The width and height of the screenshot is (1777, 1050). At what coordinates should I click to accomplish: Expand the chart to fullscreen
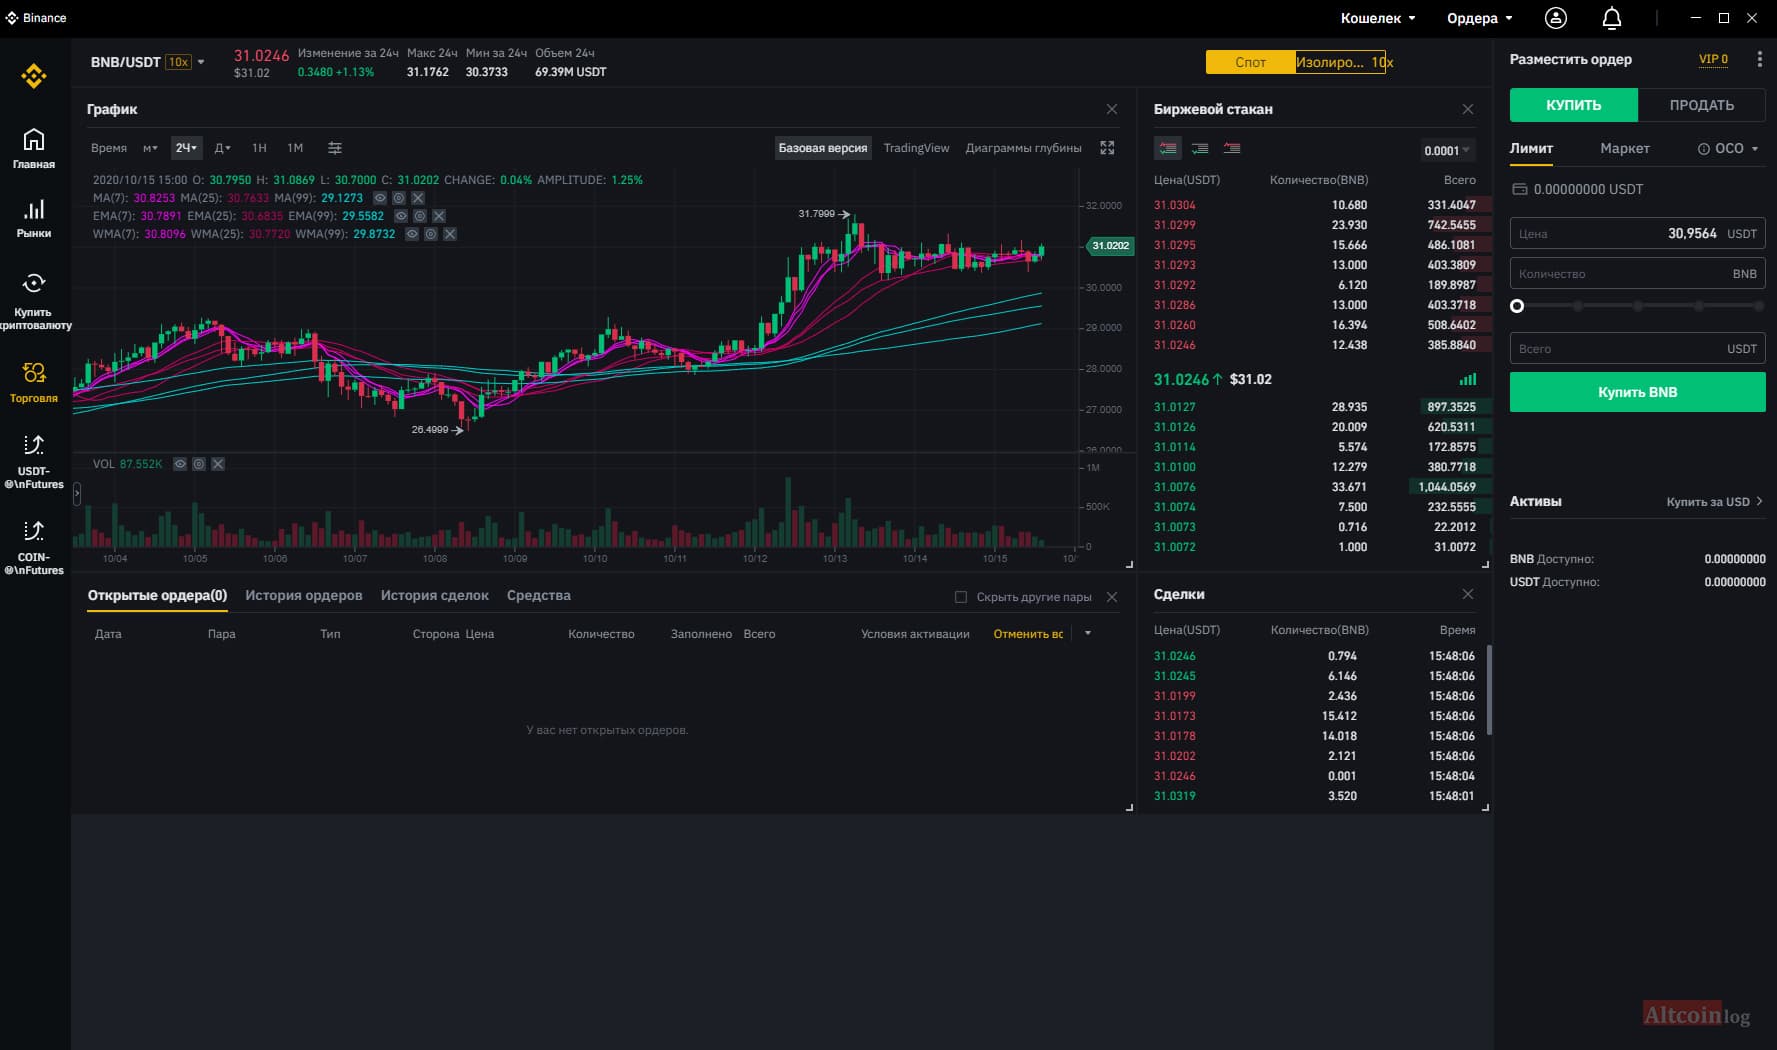(x=1107, y=148)
